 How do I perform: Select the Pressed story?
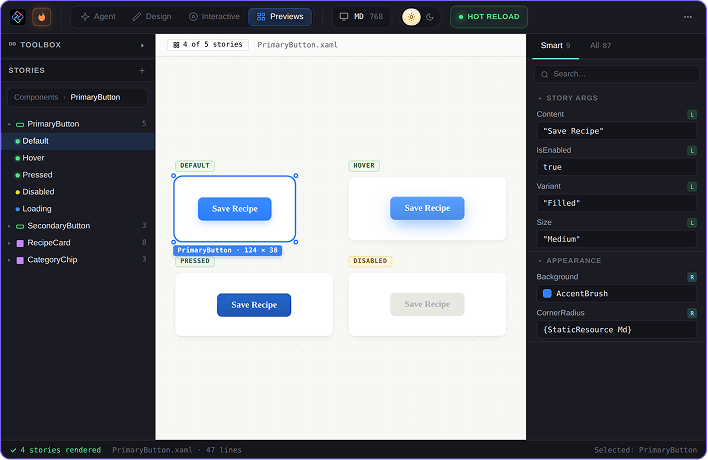coord(78,175)
